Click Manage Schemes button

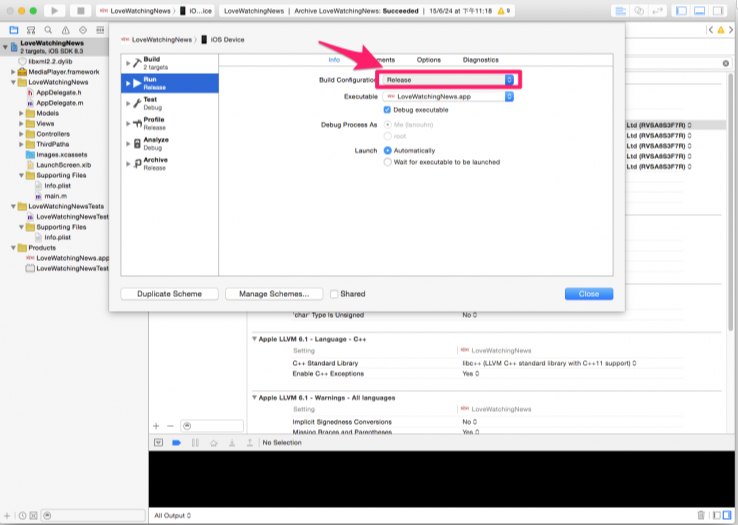point(274,294)
